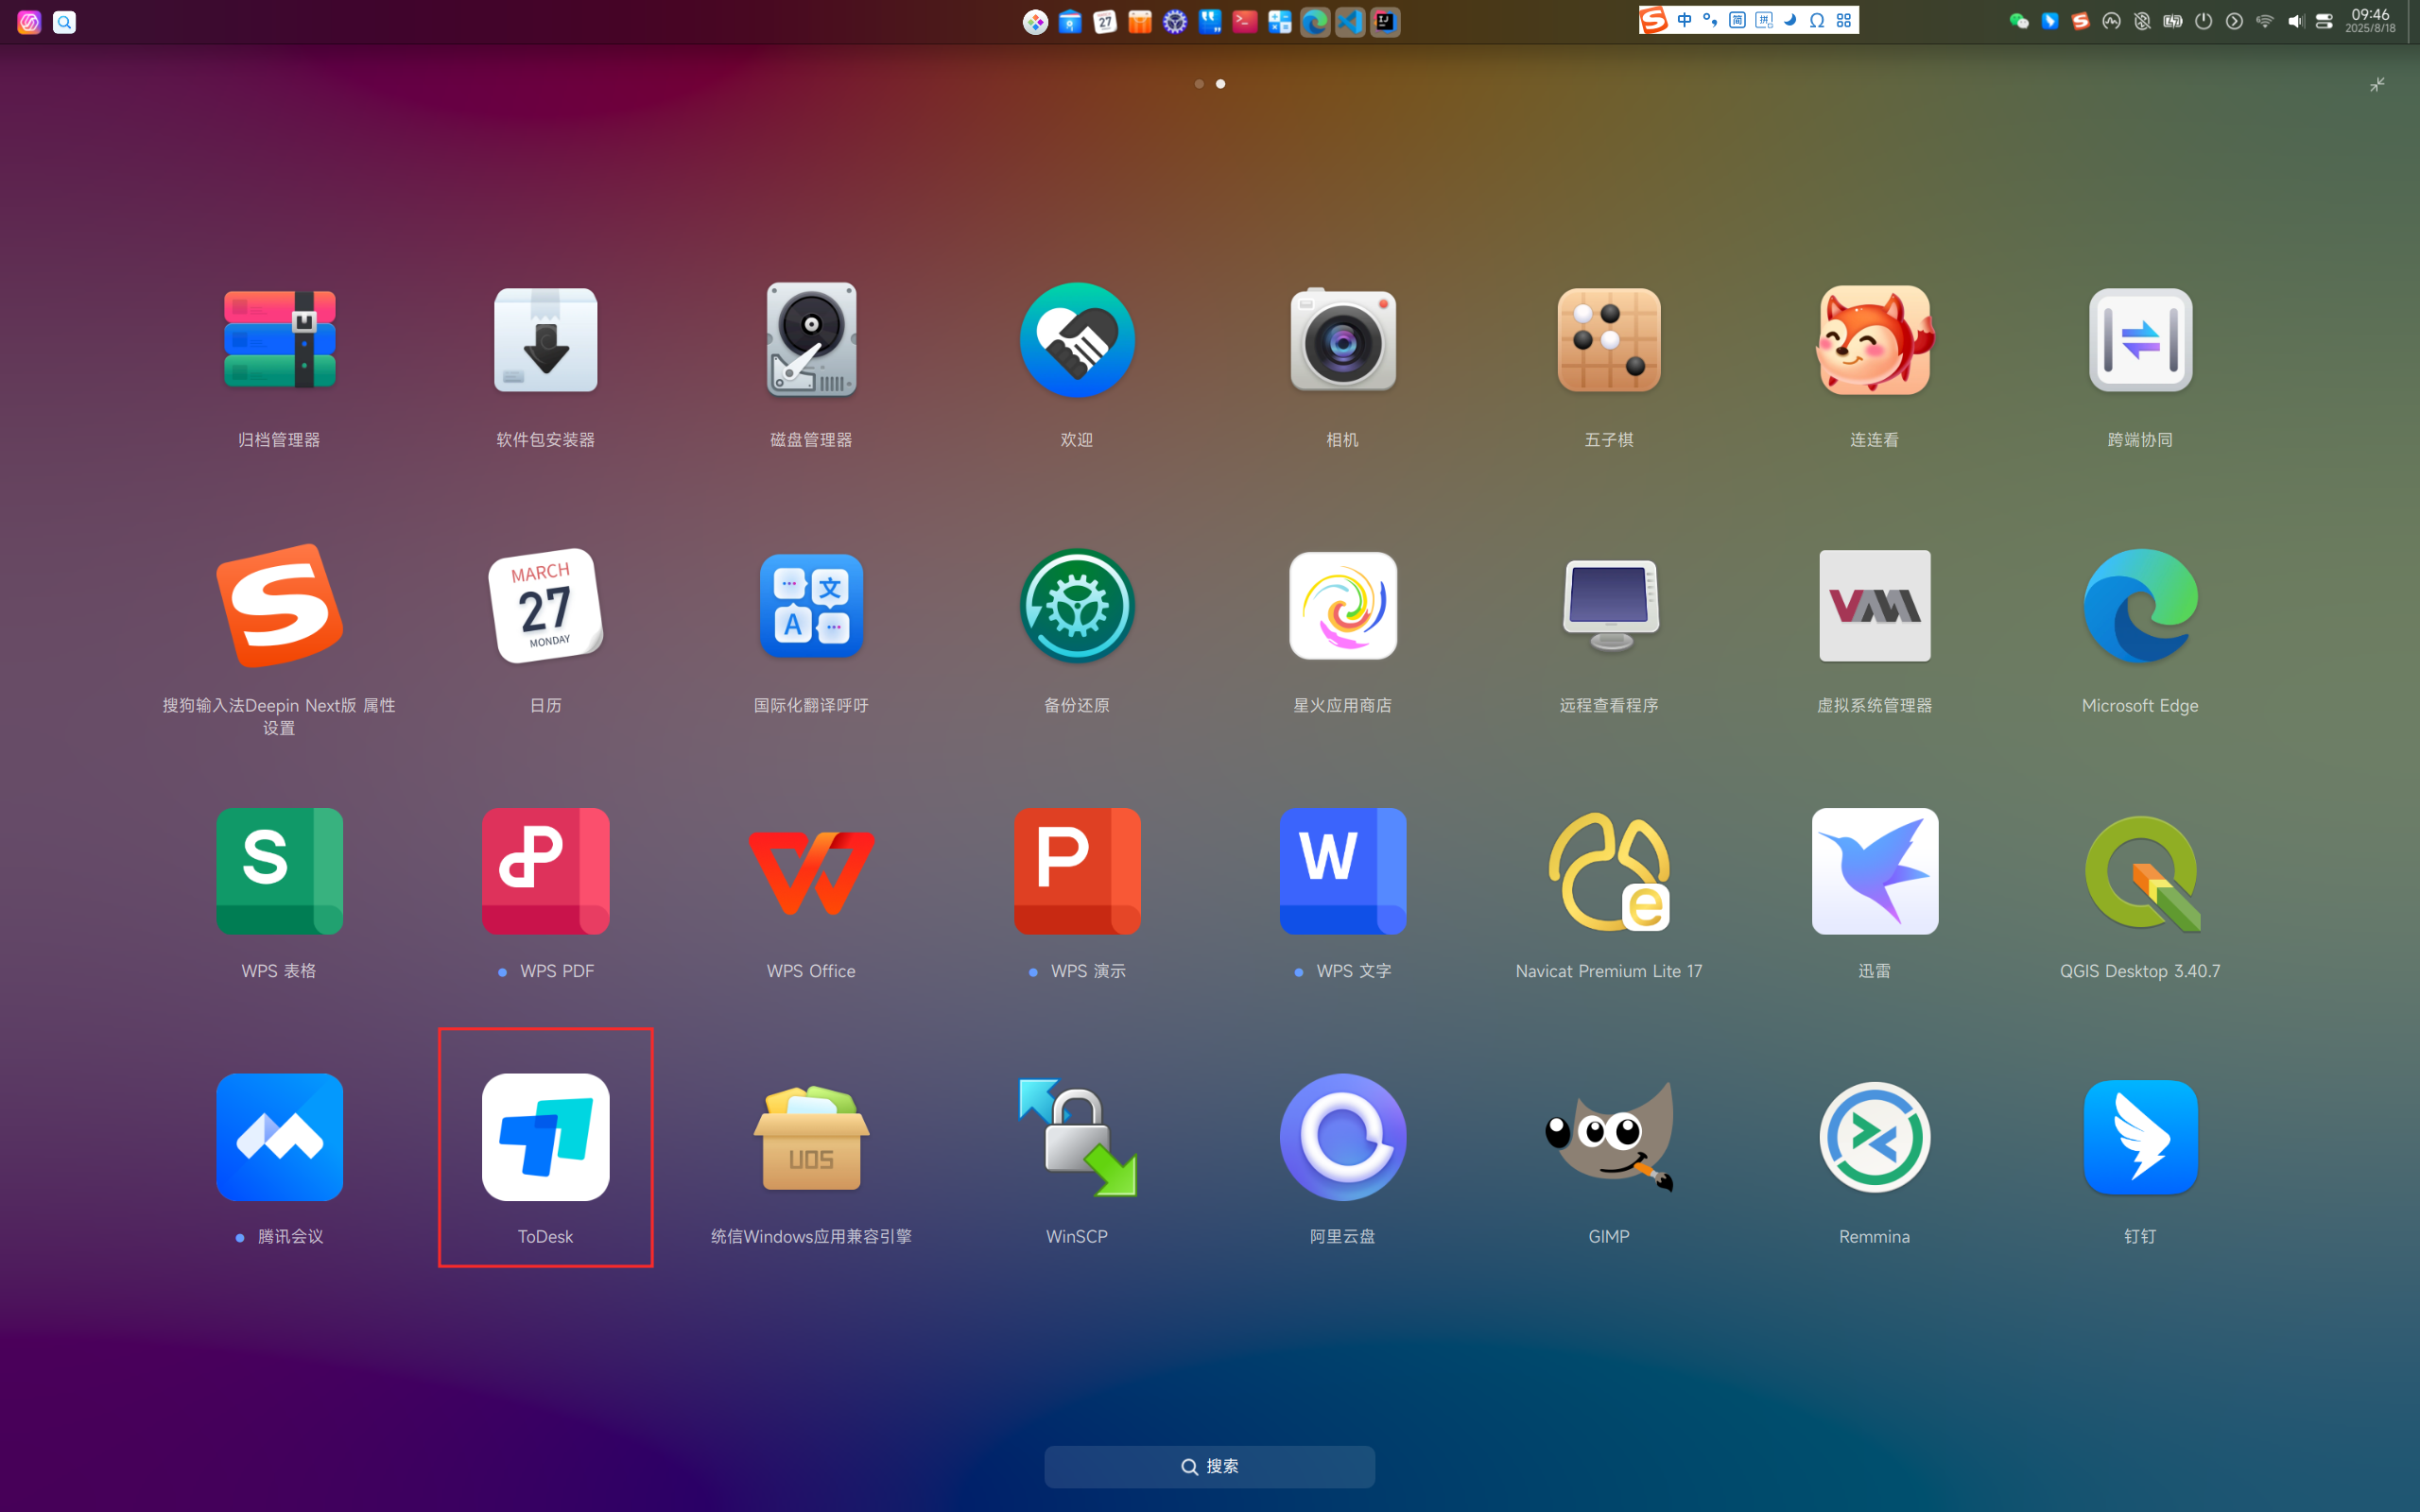The width and height of the screenshot is (2420, 1512).
Task: Open 虚拟系统管理器 virtual machine manager
Action: click(1874, 606)
